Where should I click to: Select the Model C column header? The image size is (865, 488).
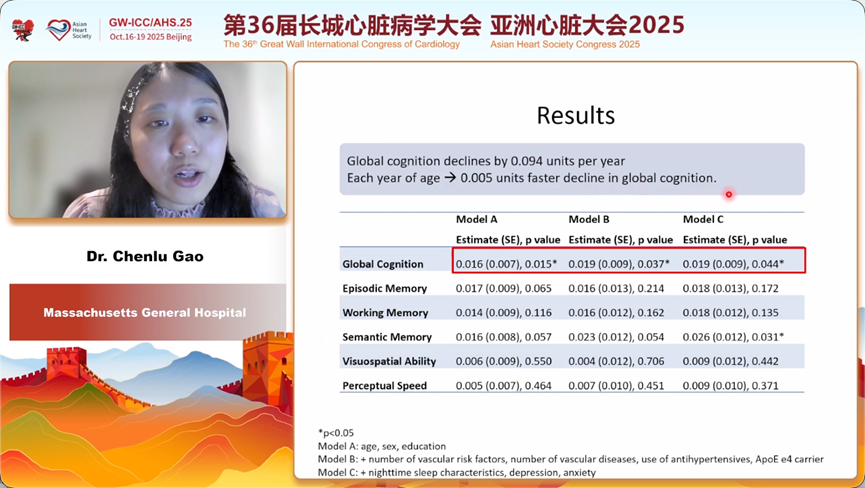click(703, 219)
